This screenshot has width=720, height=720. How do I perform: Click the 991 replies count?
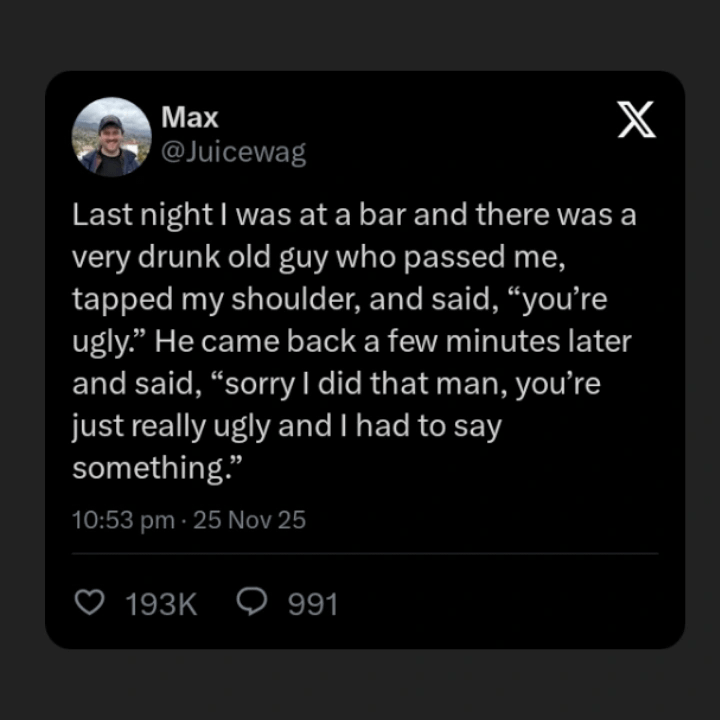click(x=313, y=604)
